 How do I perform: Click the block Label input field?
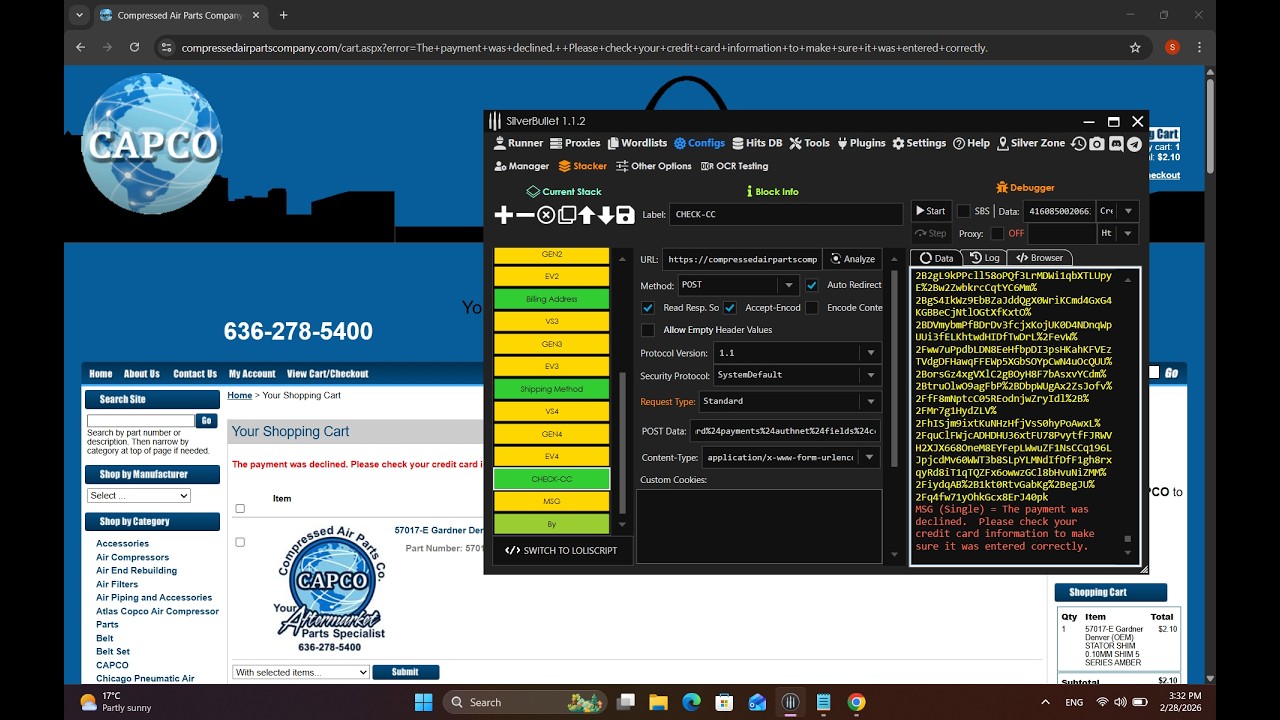point(786,214)
